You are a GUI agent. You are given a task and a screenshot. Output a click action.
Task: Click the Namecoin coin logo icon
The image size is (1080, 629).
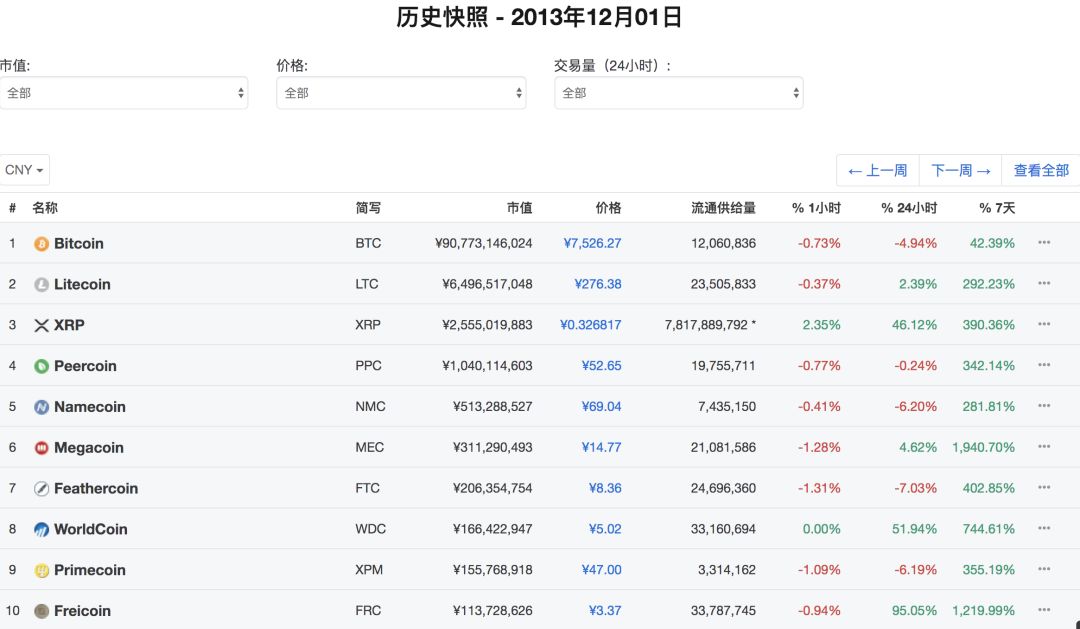[x=41, y=407]
